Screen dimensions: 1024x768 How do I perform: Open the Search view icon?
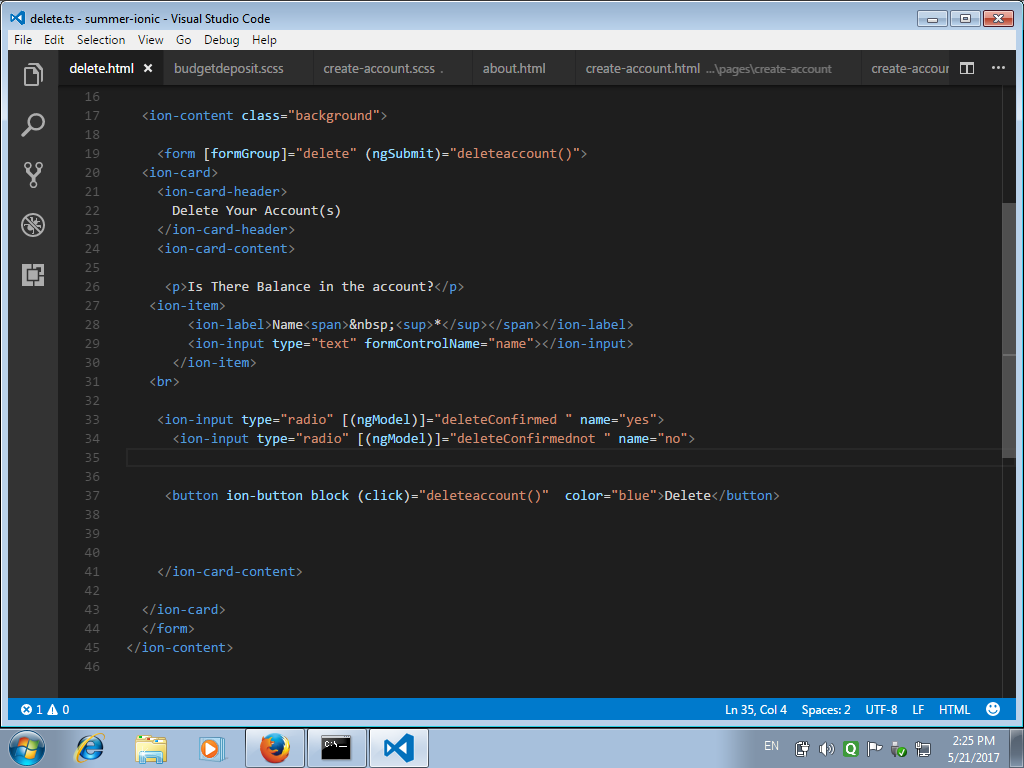[33, 125]
